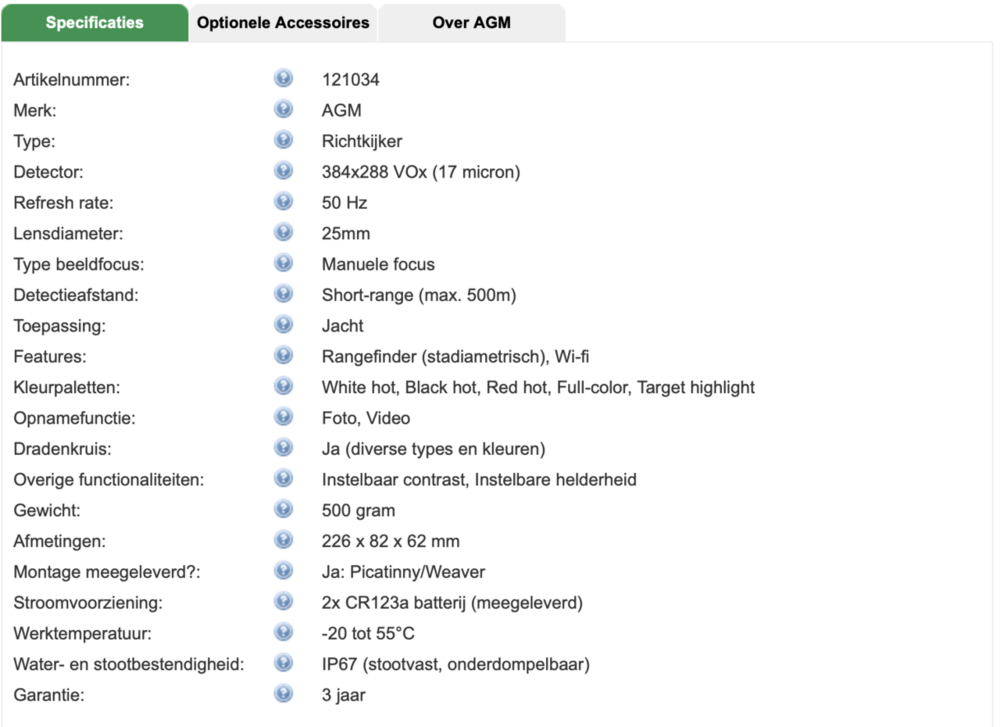Select the help icon next to Lensdiameter
Image resolution: width=1000 pixels, height=727 pixels.
pyautogui.click(x=283, y=232)
